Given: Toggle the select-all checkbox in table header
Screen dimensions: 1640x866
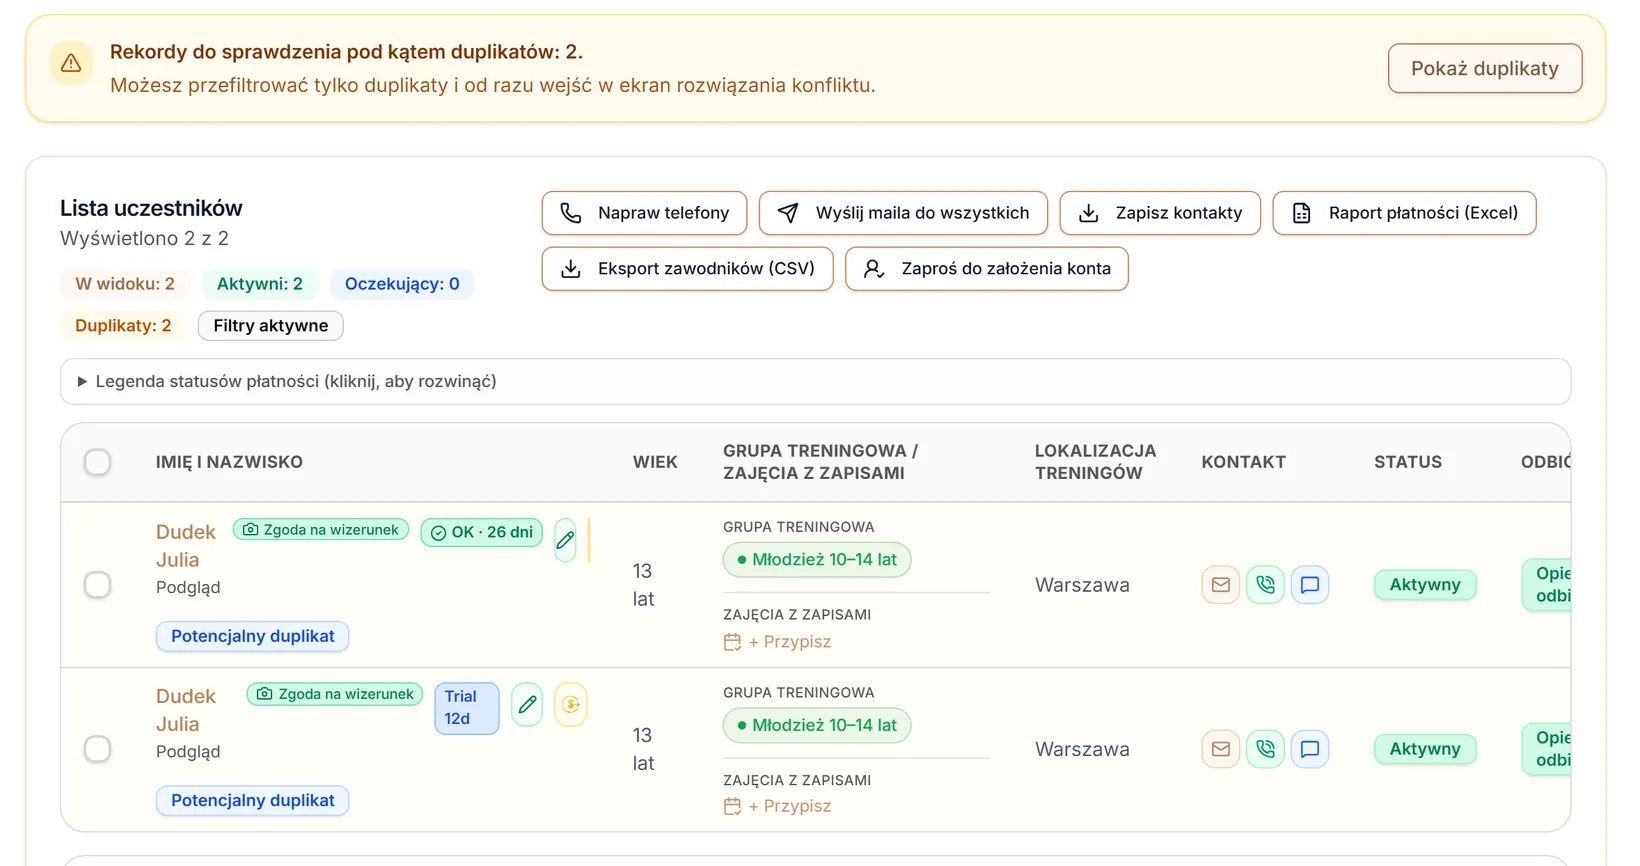Looking at the screenshot, I should tap(97, 462).
